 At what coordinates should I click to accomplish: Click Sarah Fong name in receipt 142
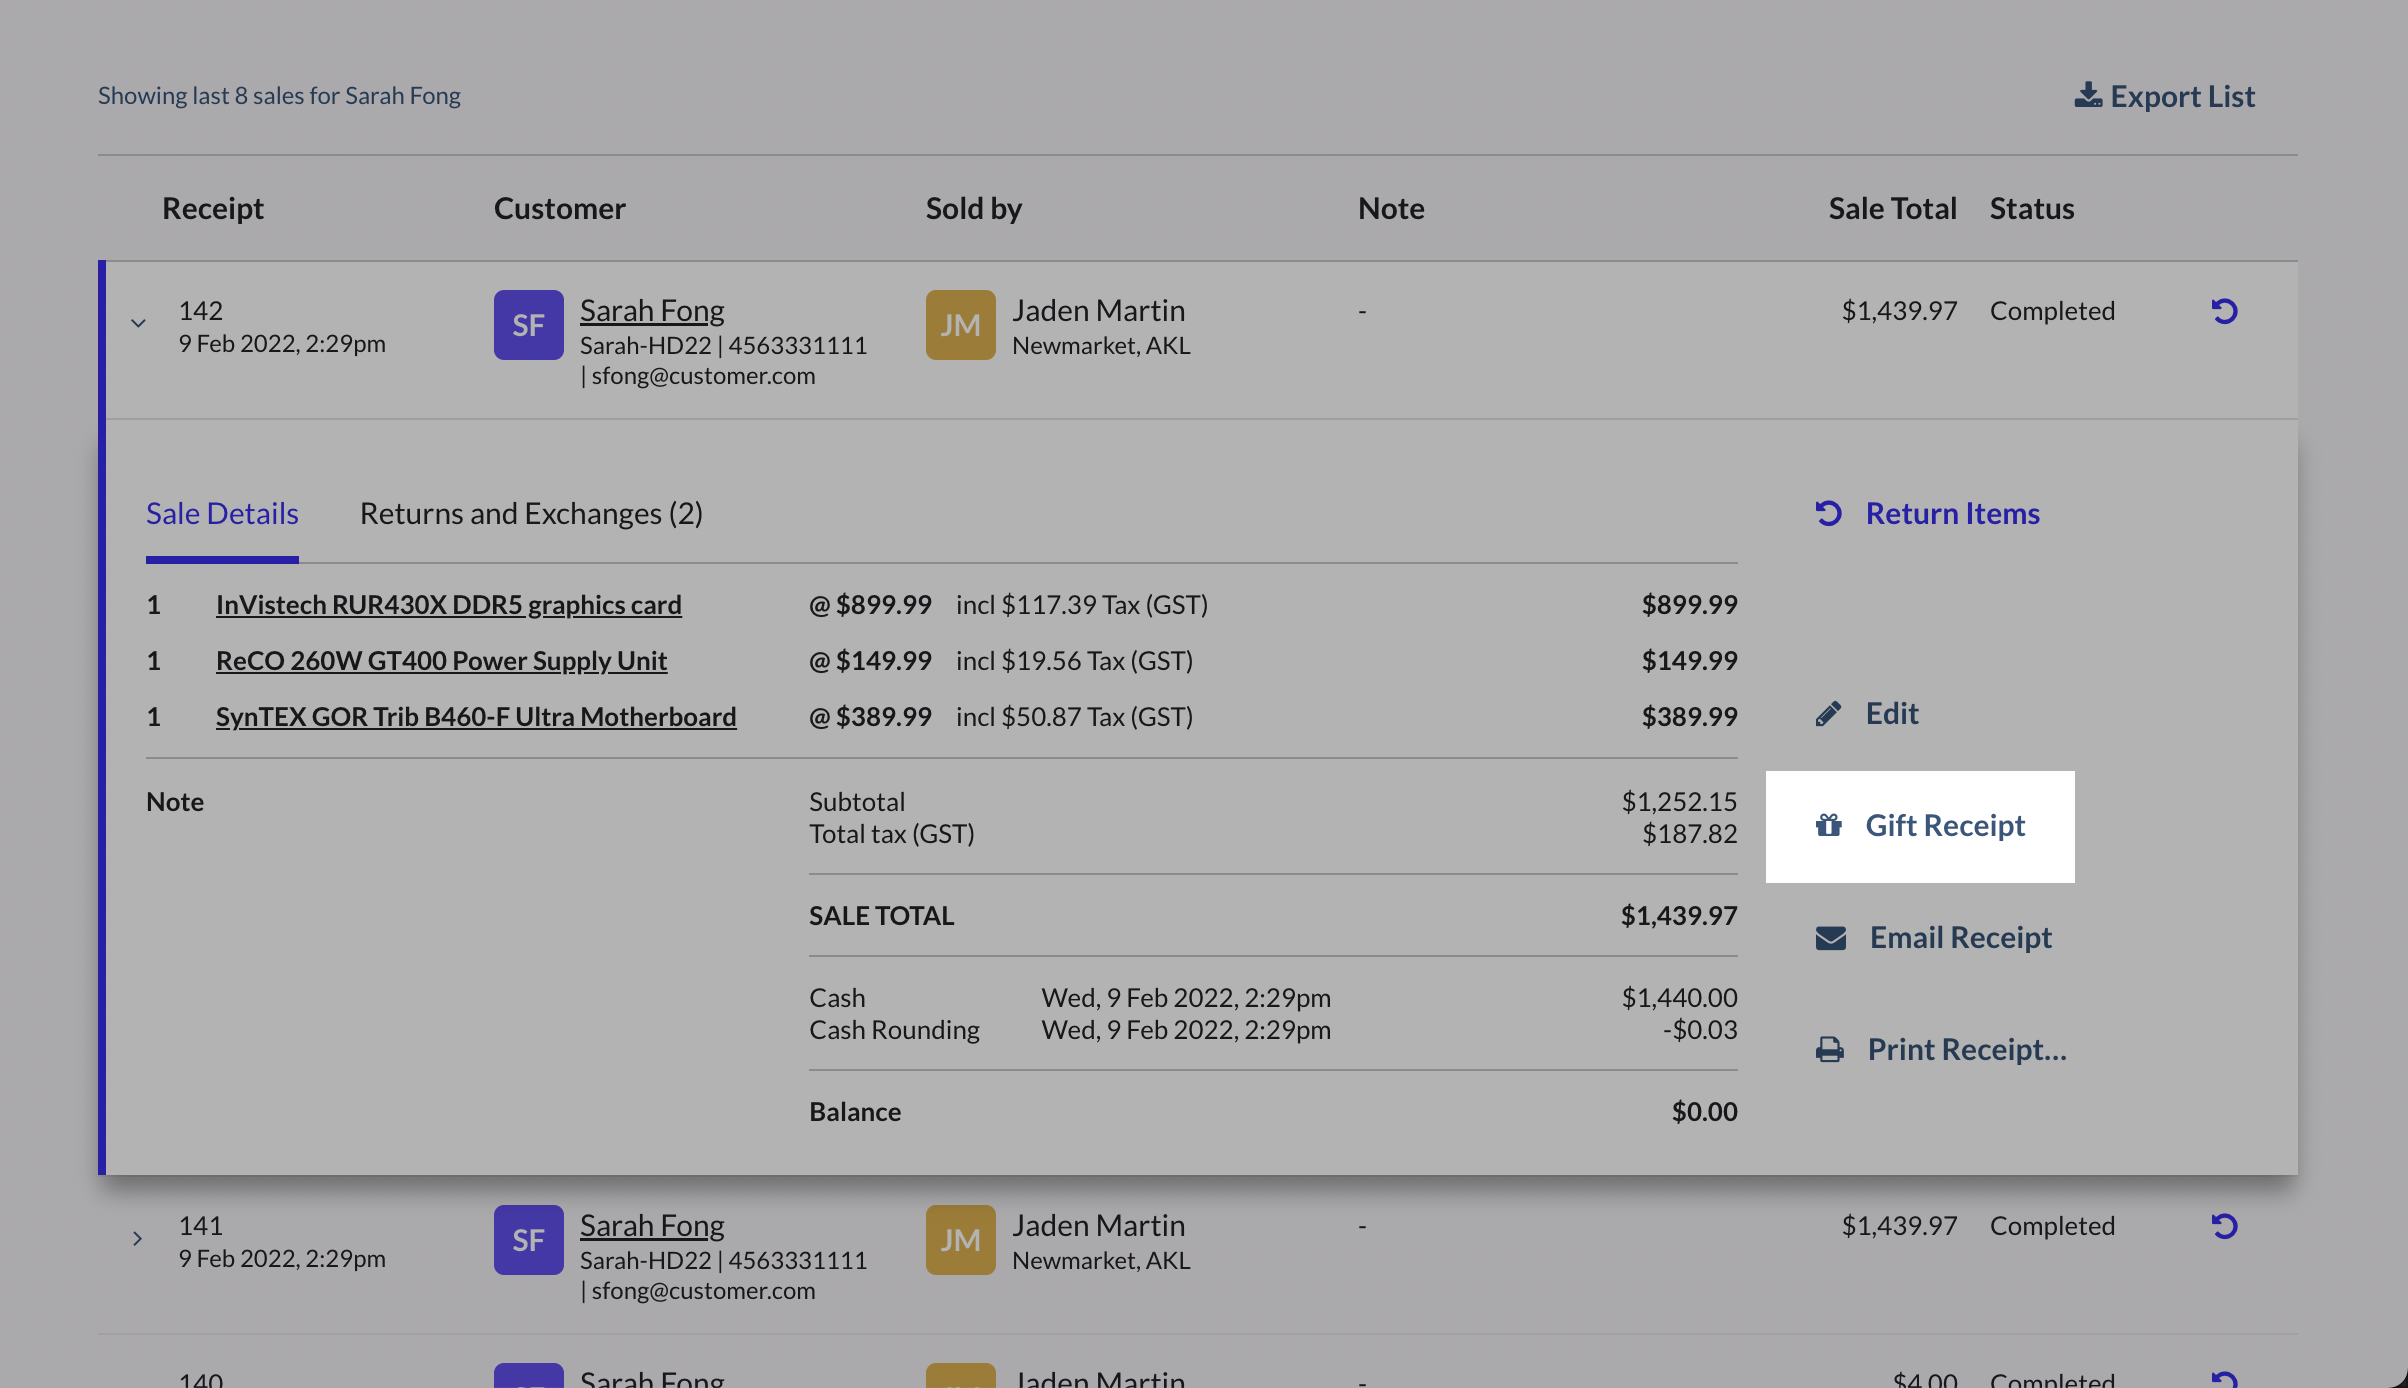pos(652,311)
